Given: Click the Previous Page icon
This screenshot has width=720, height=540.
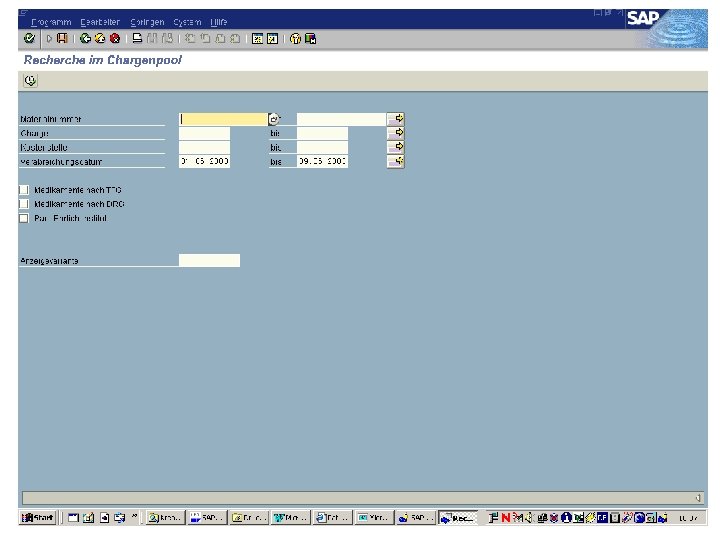Looking at the screenshot, I should pos(205,39).
